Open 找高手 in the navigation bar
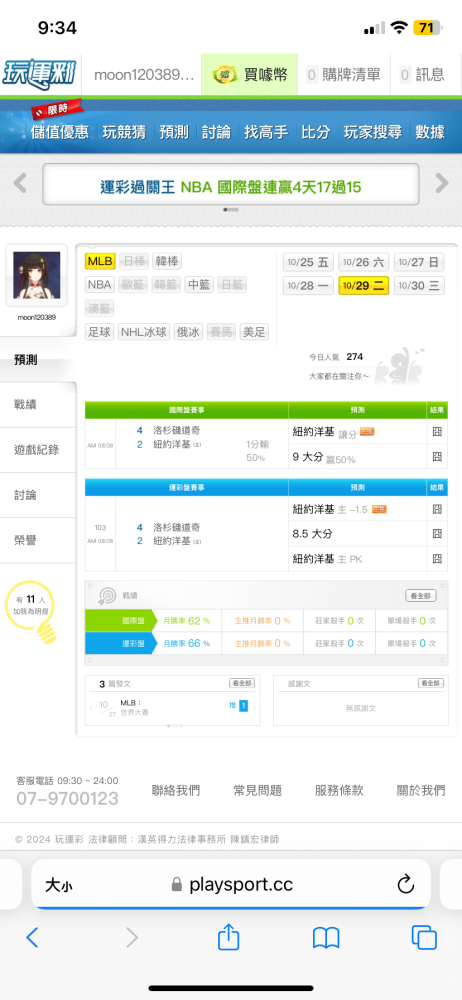The width and height of the screenshot is (462, 1000). pos(265,132)
